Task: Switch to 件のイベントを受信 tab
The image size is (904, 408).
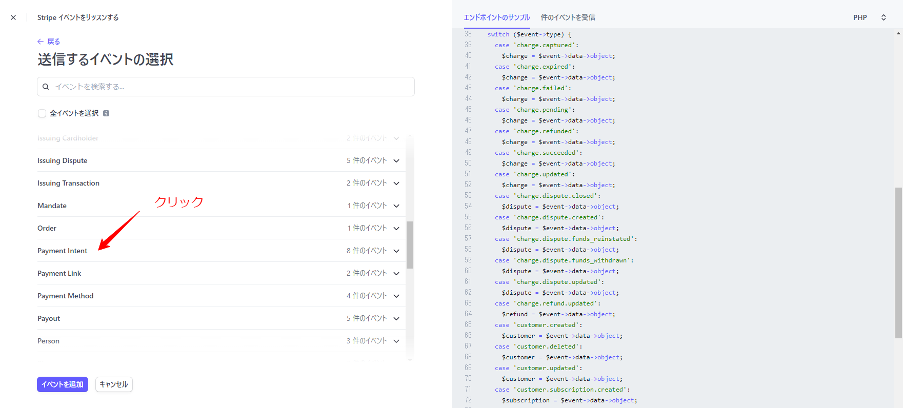Action: [x=567, y=18]
